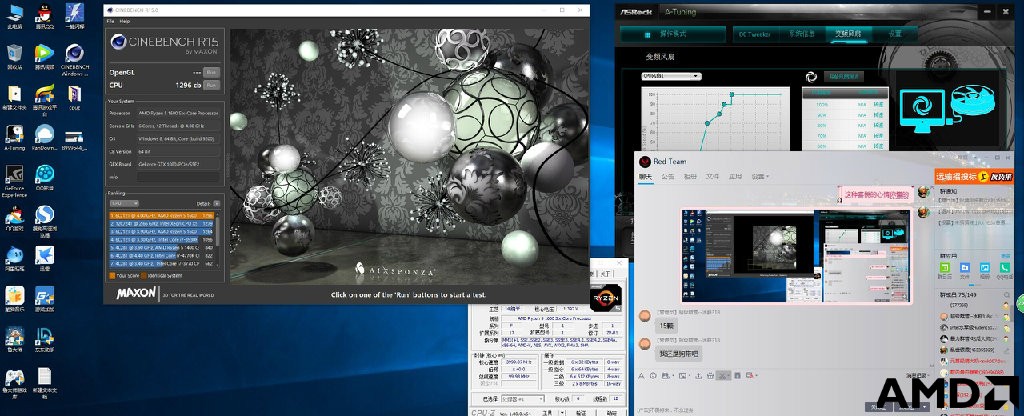Select the second-highest fan curve point in A-Tuning
Image resolution: width=1024 pixels, height=416 pixels.
724,104
